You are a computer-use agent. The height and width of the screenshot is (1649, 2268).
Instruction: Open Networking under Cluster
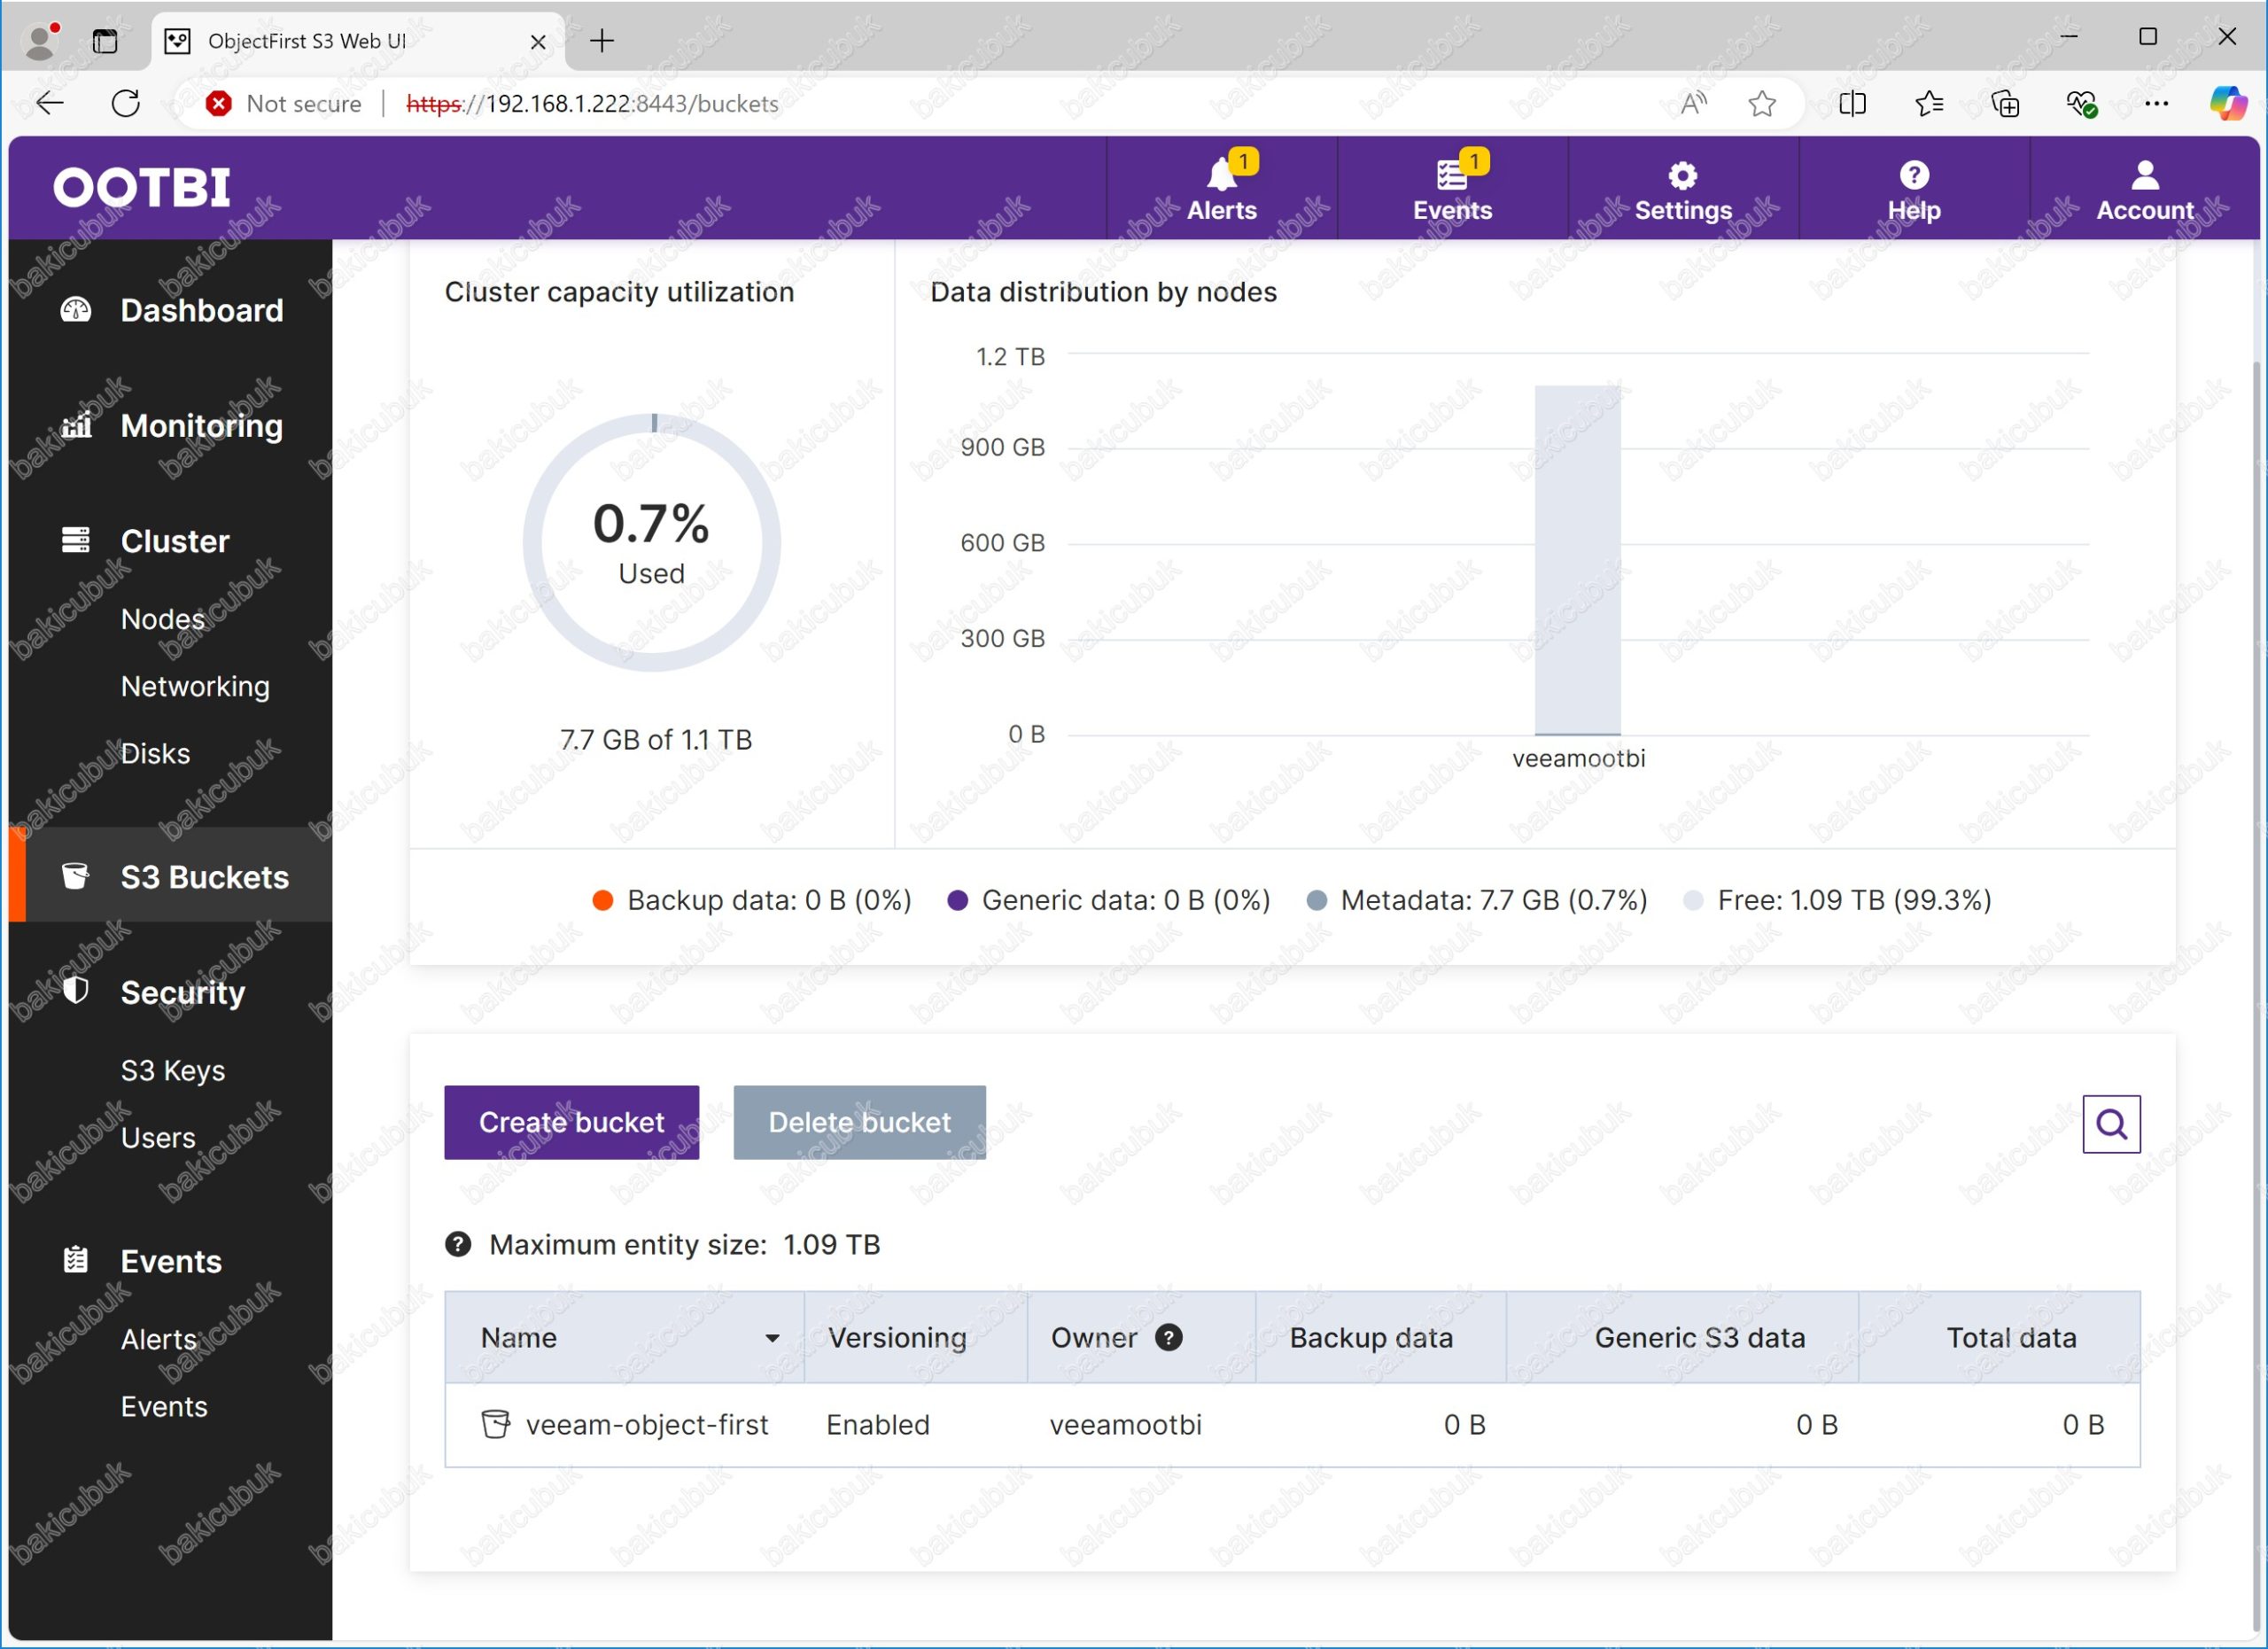(195, 686)
